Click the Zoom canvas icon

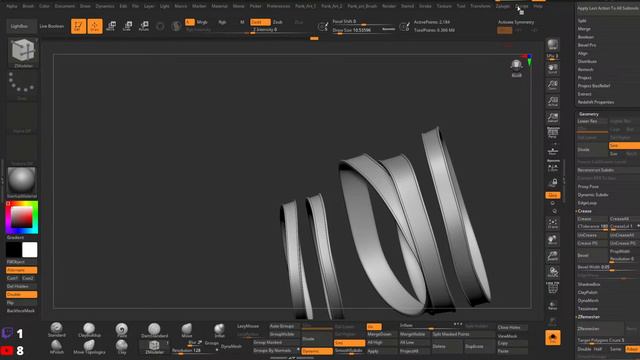(x=553, y=85)
